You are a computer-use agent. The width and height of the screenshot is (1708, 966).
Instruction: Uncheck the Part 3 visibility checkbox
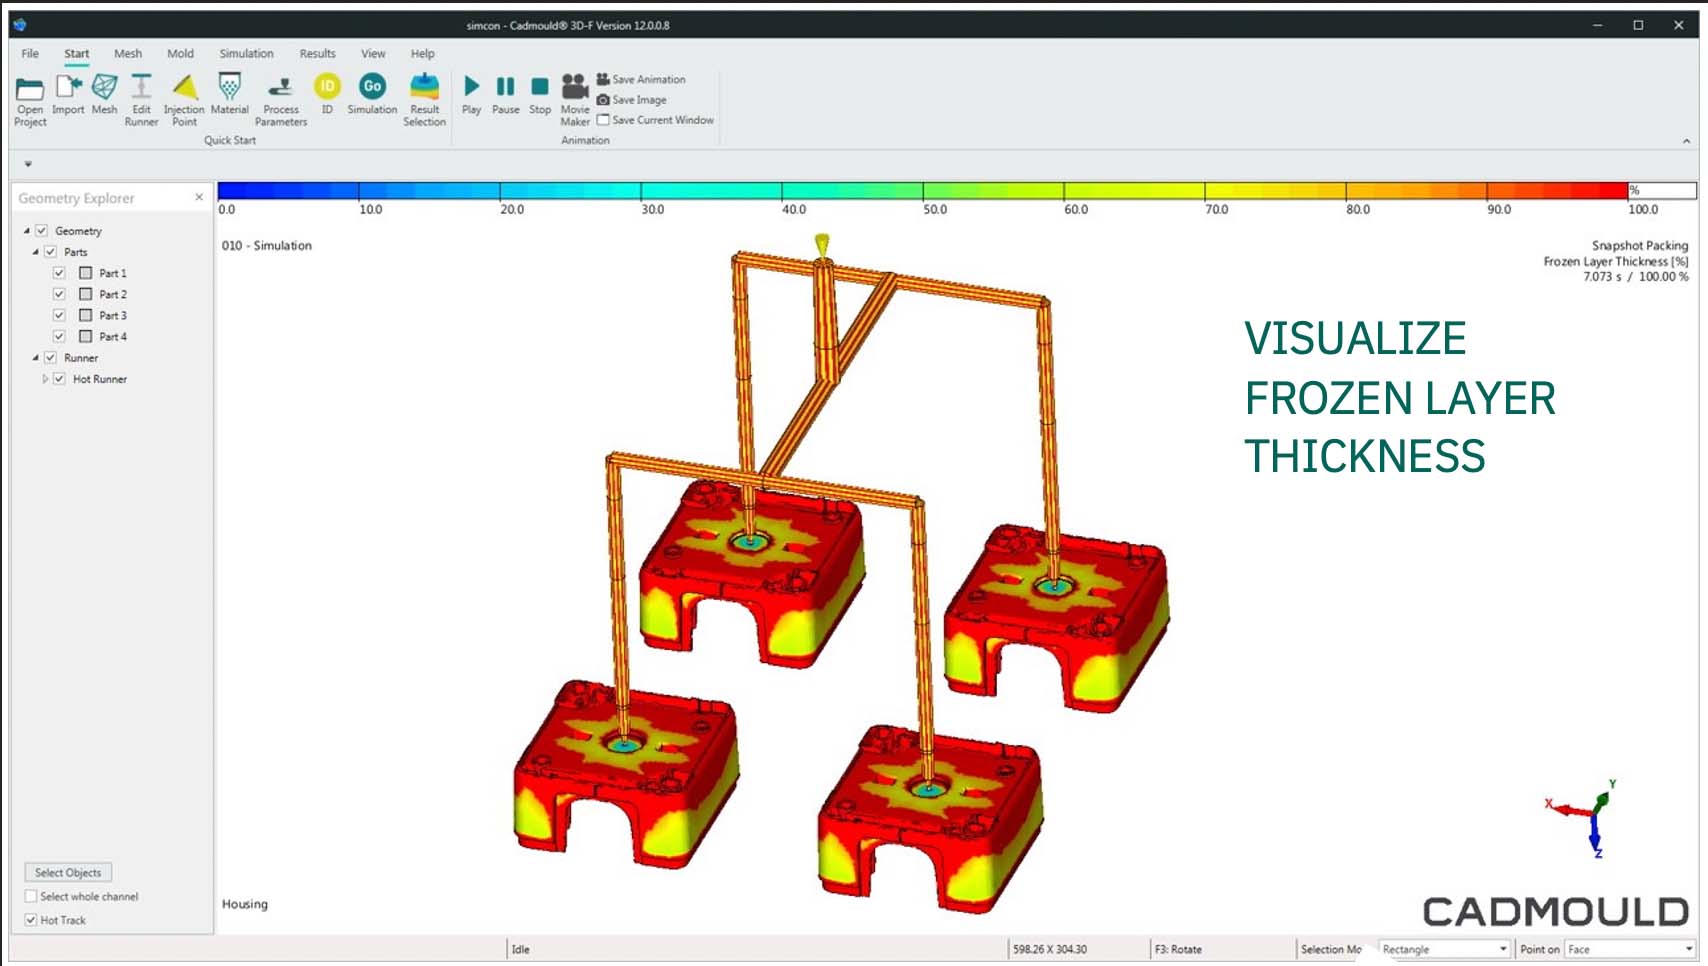pyautogui.click(x=59, y=315)
